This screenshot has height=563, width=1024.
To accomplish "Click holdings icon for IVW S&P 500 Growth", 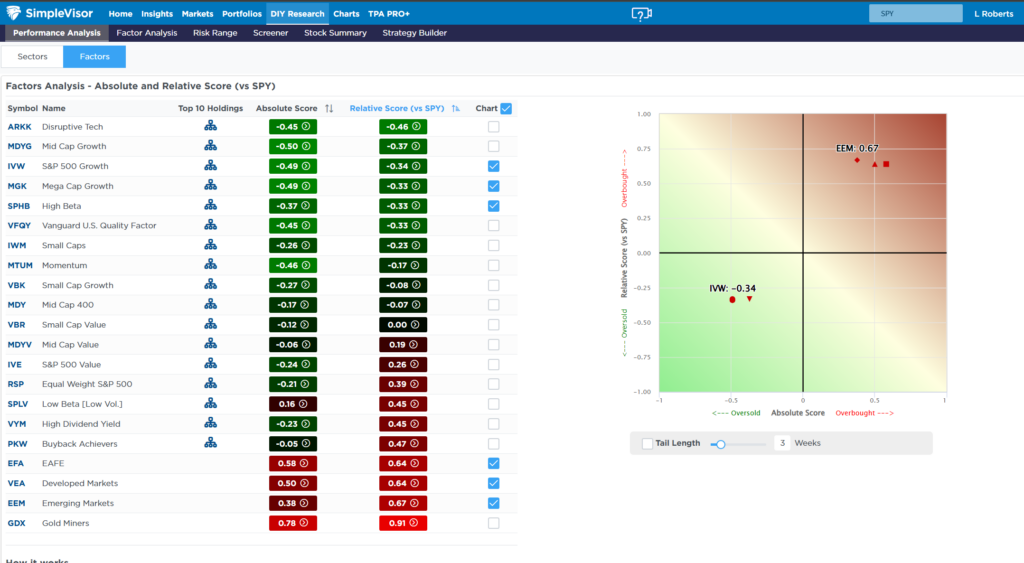I will [x=210, y=166].
